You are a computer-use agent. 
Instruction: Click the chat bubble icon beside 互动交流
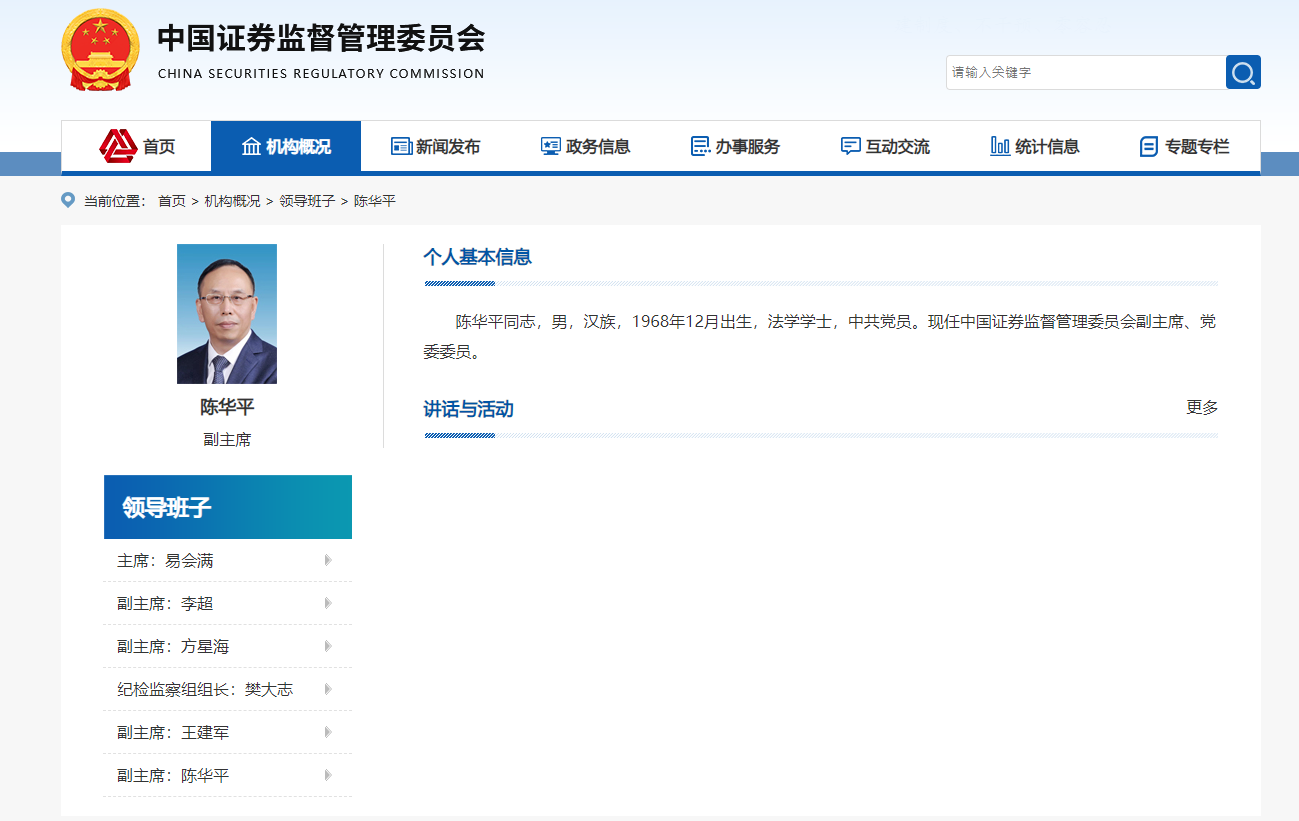click(x=850, y=147)
